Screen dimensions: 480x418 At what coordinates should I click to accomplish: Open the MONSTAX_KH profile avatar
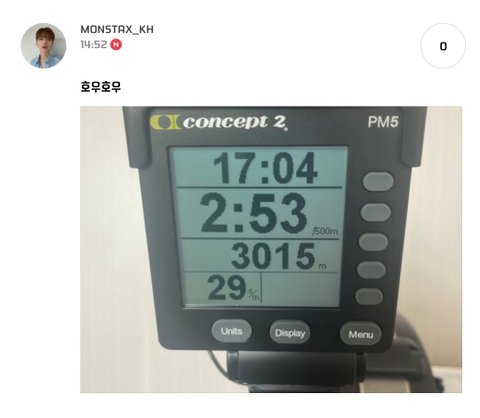point(43,46)
